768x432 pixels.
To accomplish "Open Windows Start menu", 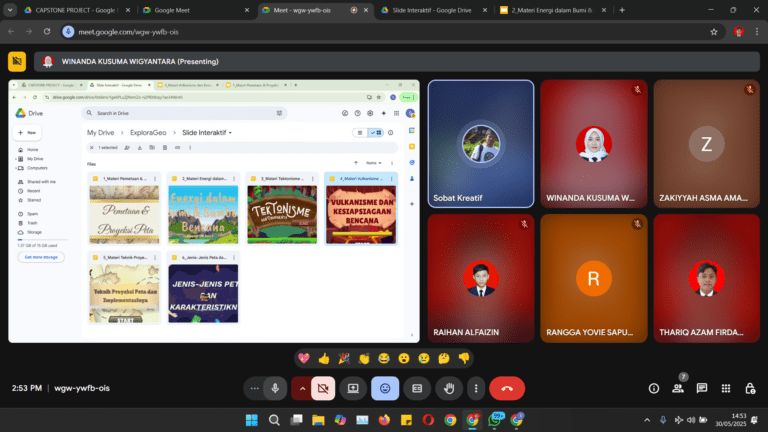I will click(x=251, y=419).
